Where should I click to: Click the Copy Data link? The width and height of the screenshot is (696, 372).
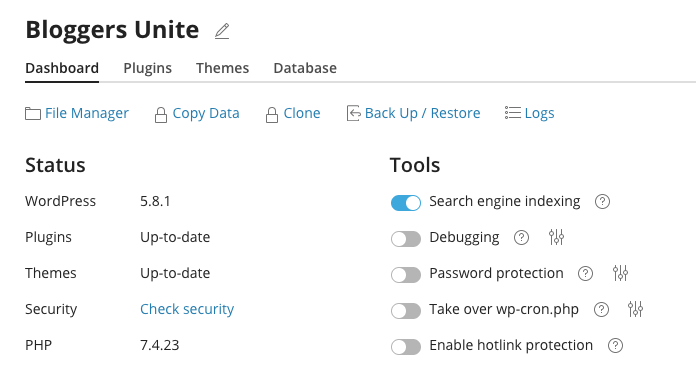(206, 113)
